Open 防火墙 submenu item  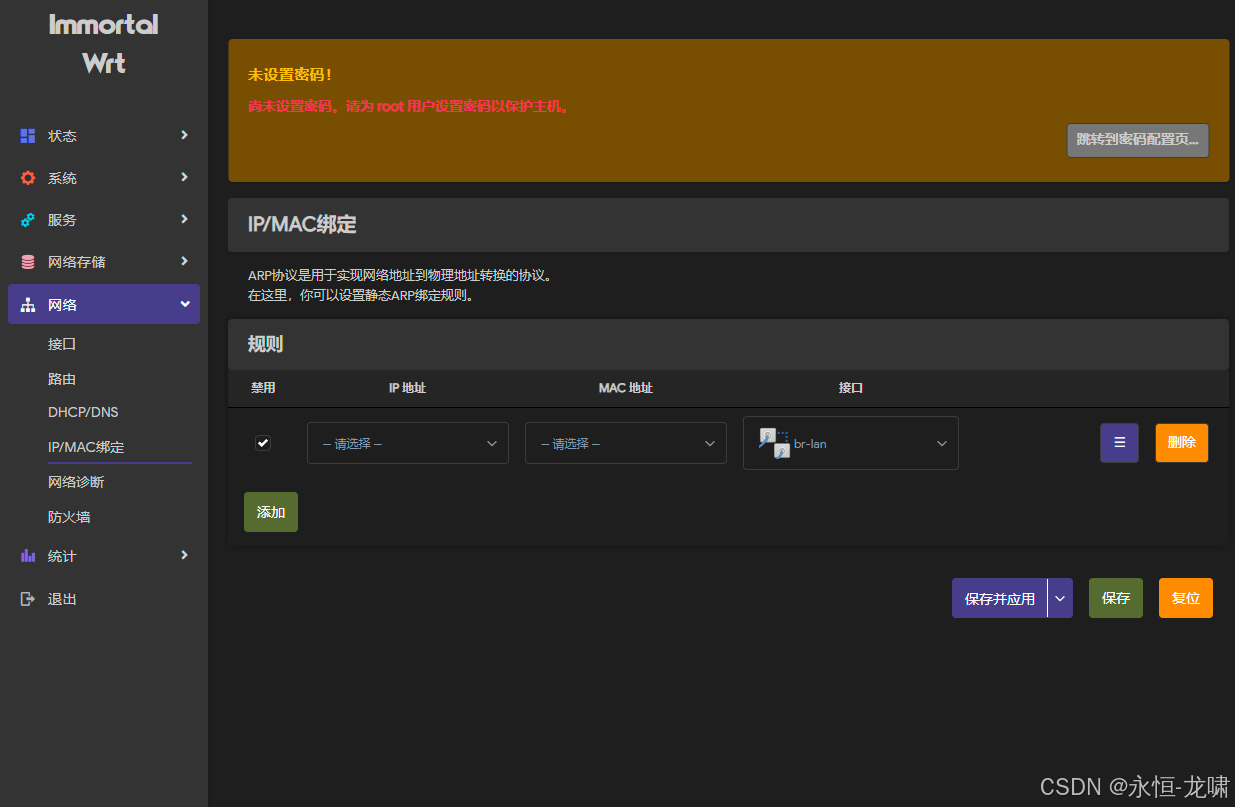pos(69,517)
